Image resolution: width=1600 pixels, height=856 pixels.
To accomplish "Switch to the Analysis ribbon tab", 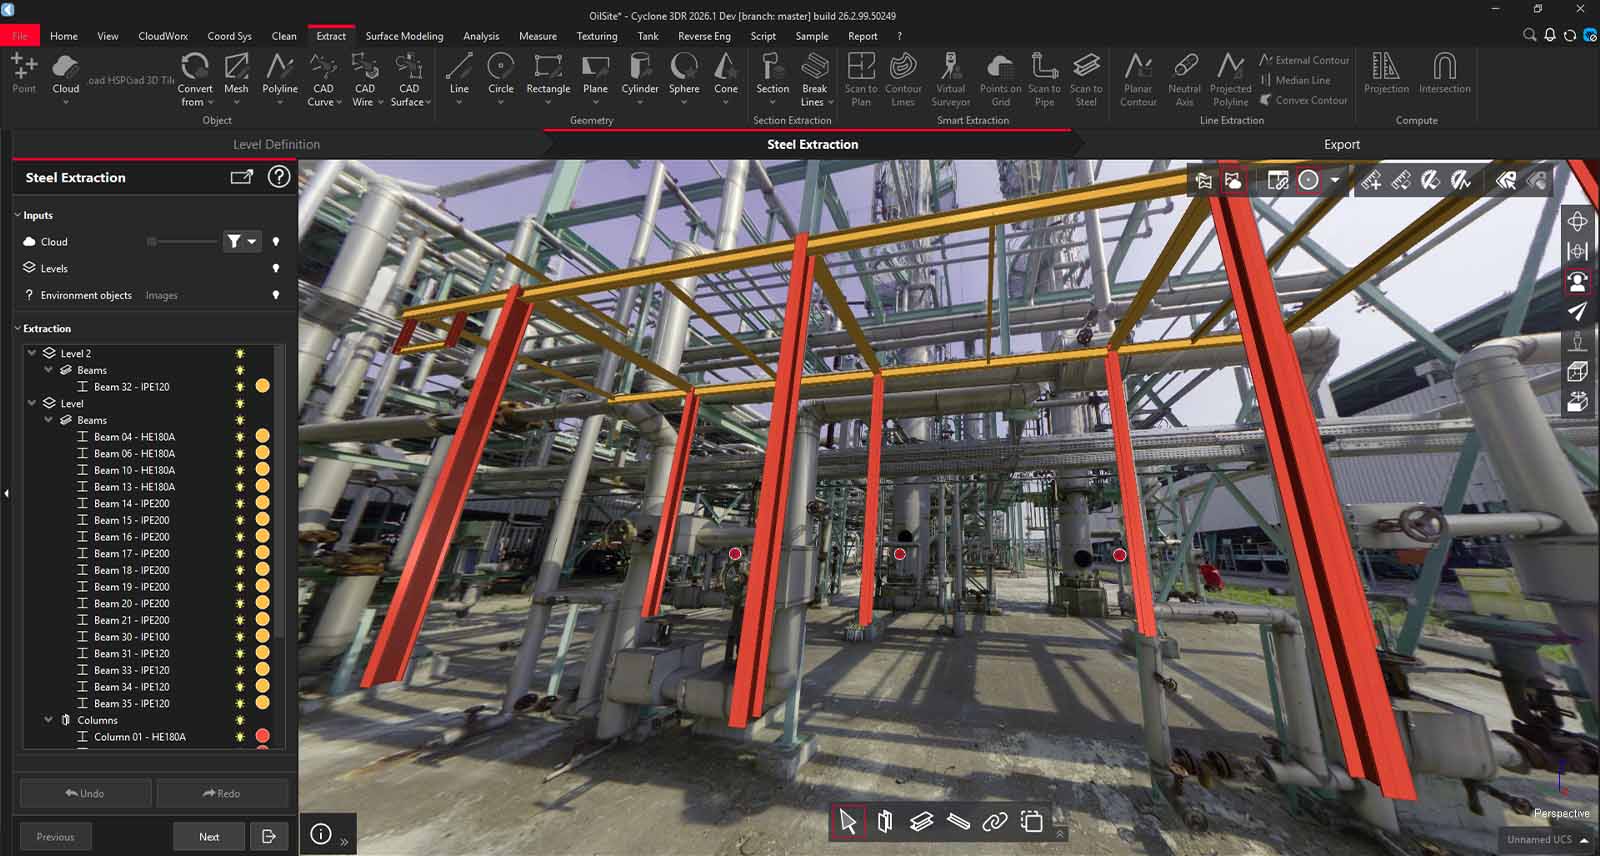I will point(481,36).
